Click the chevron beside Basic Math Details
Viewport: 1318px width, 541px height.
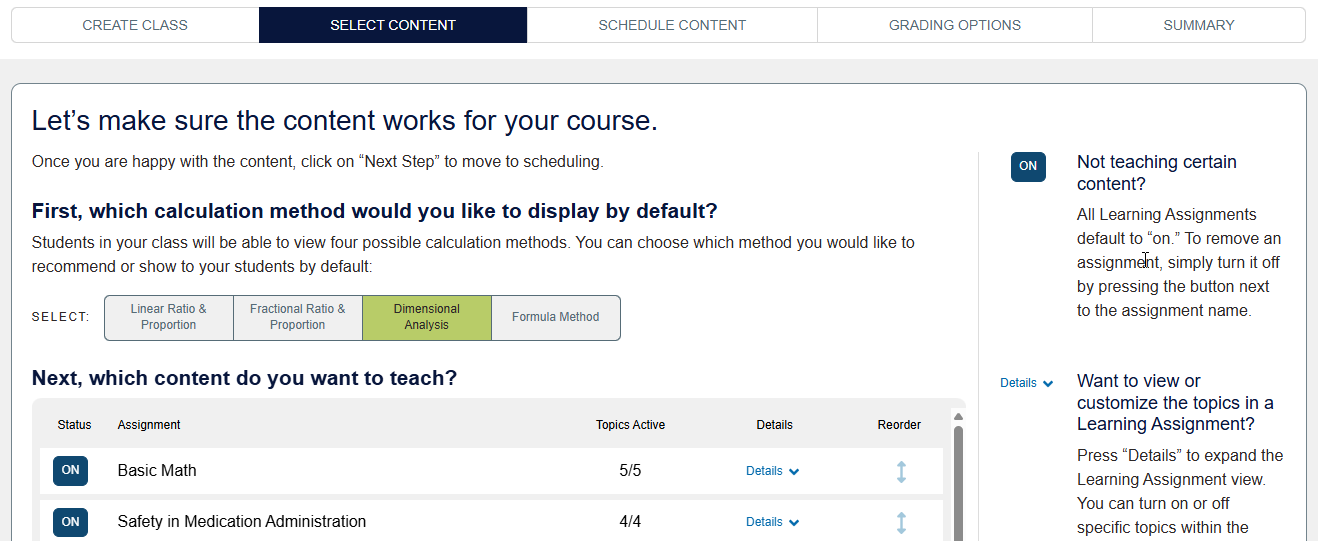[x=794, y=472]
